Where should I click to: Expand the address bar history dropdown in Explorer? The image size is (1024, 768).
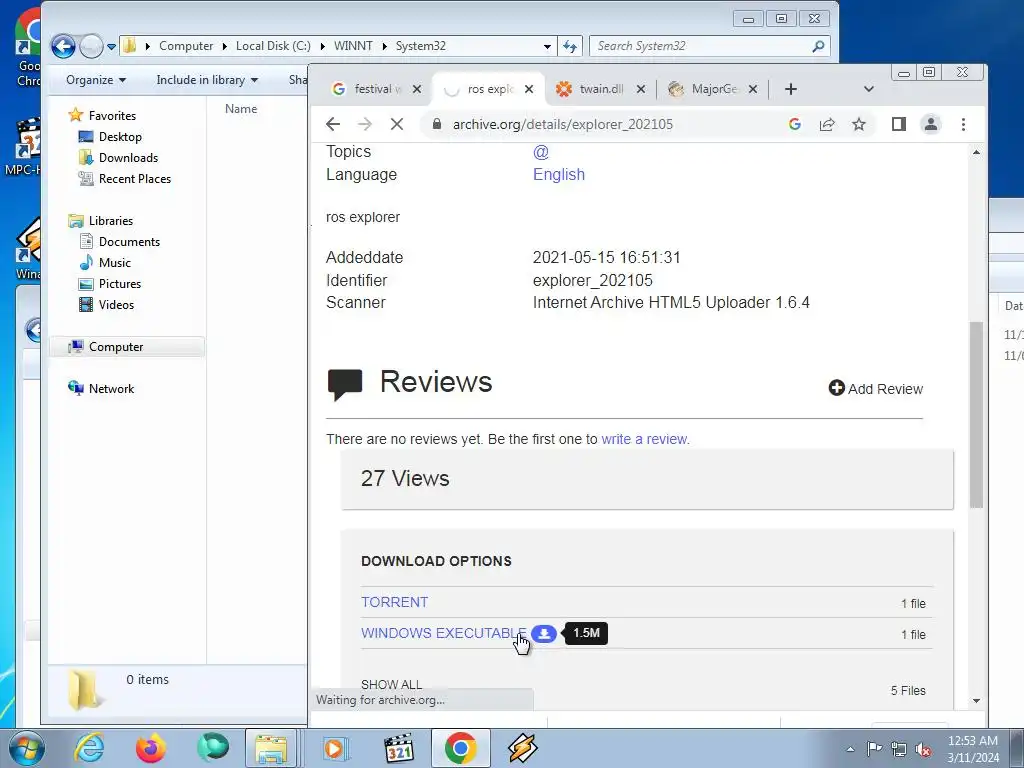[x=547, y=46]
